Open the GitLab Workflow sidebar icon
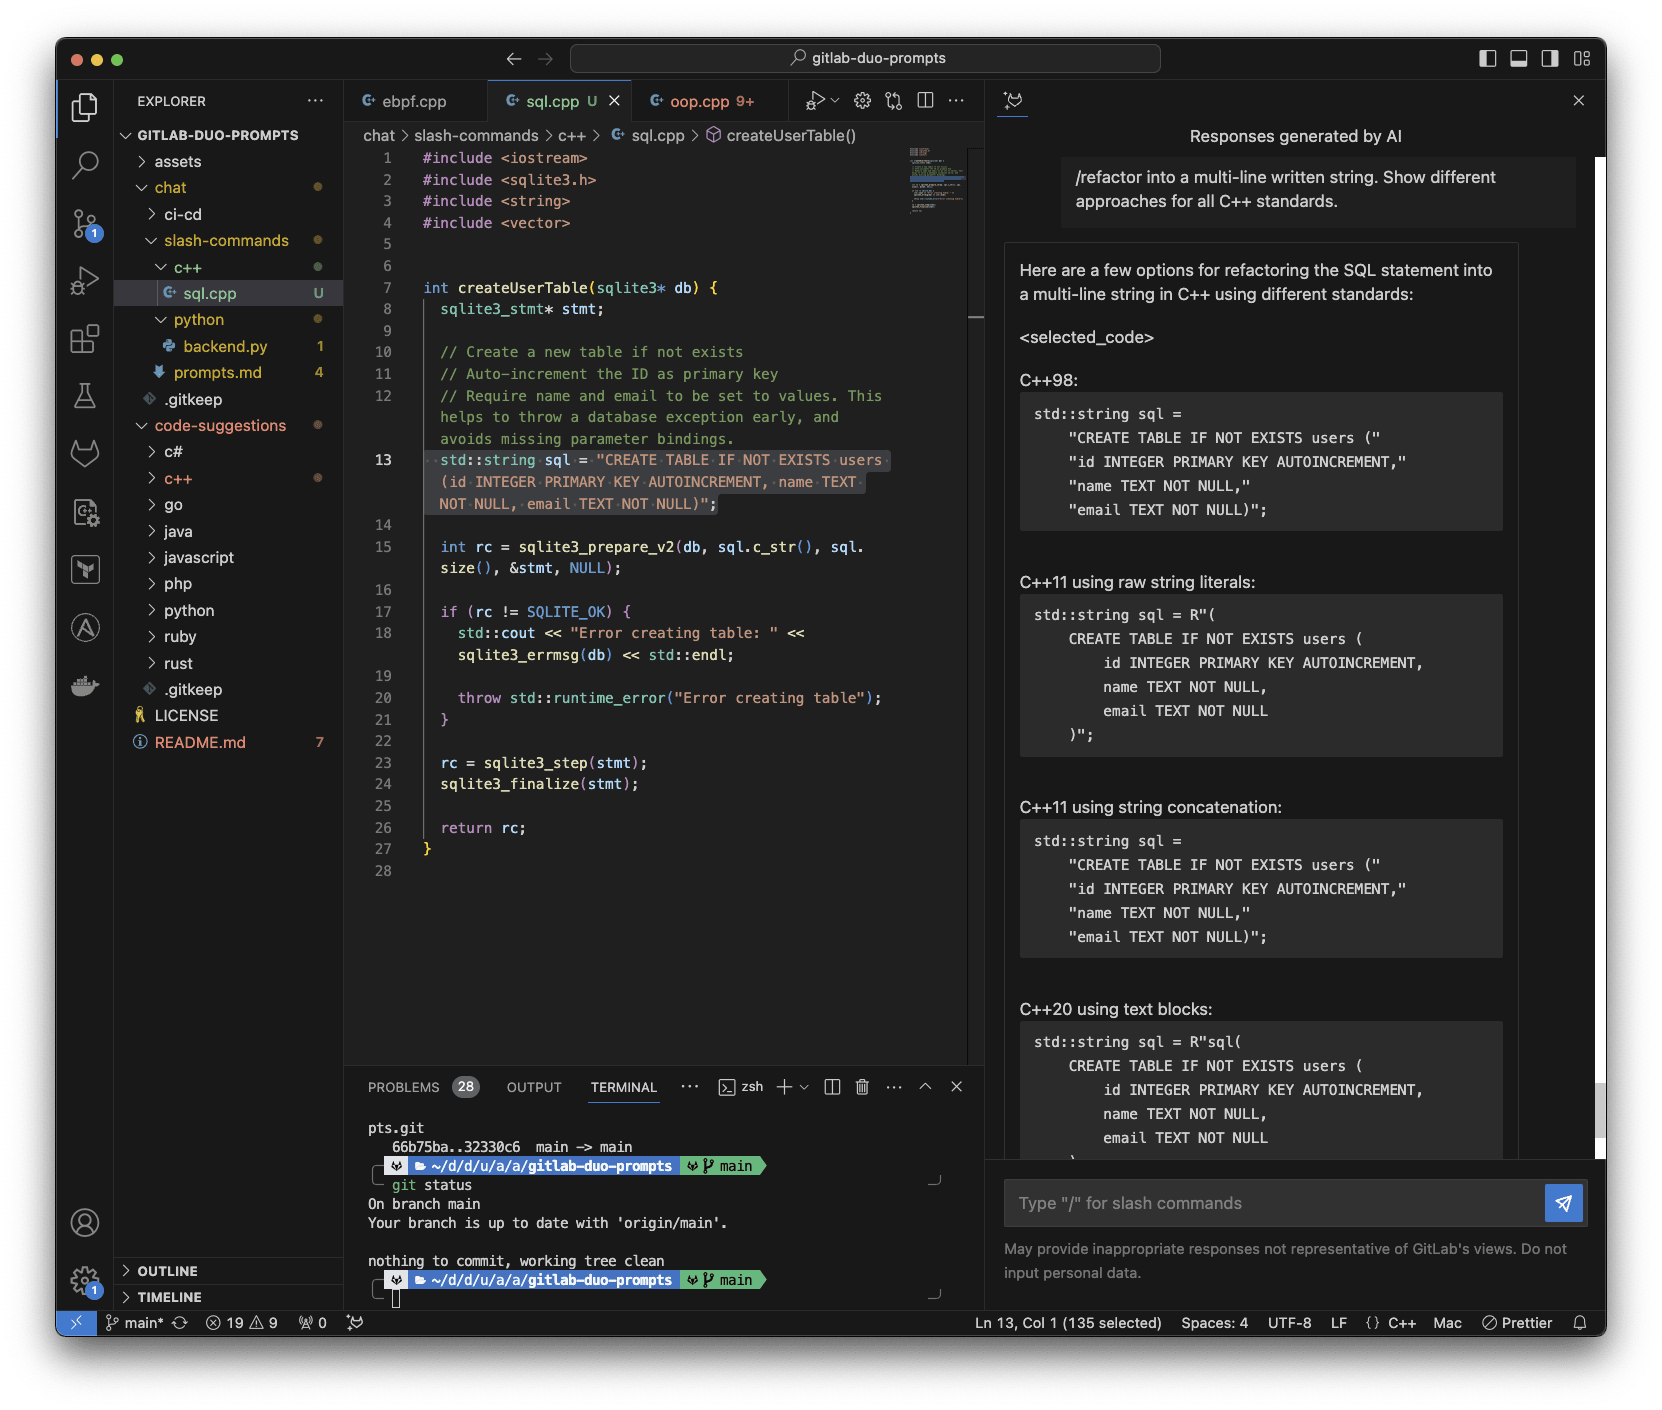Image resolution: width=1662 pixels, height=1410 pixels. click(x=85, y=452)
